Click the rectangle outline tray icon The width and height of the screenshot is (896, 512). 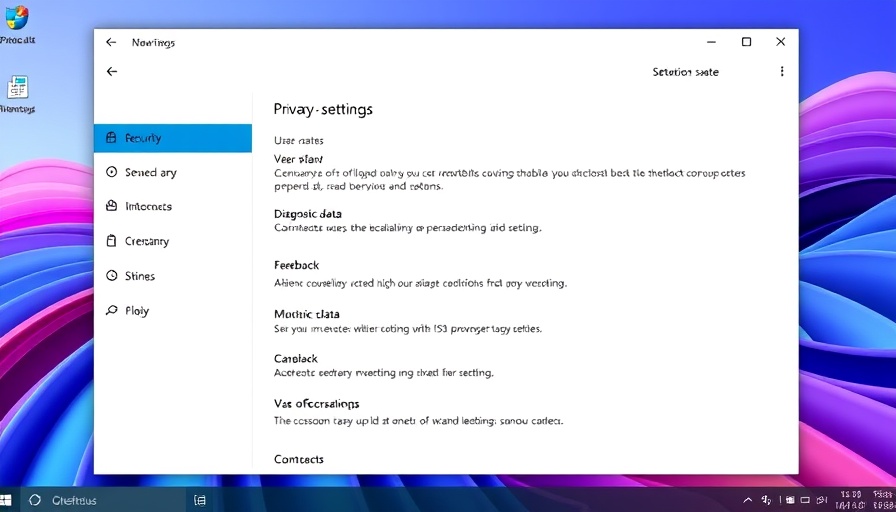[805, 501]
